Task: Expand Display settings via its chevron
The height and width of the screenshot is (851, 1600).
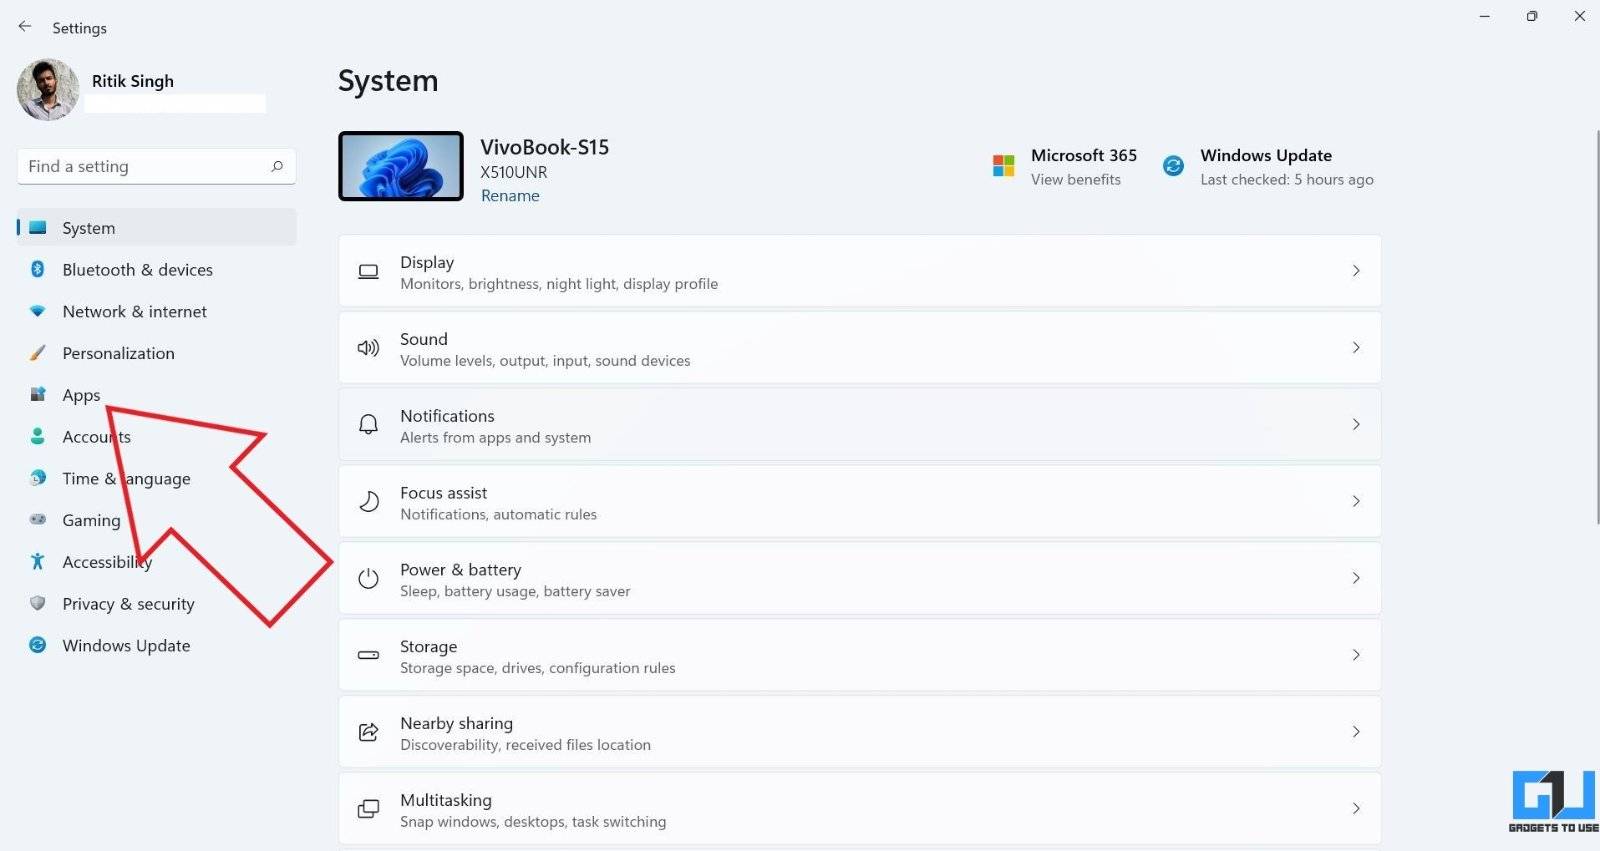Action: (1356, 271)
